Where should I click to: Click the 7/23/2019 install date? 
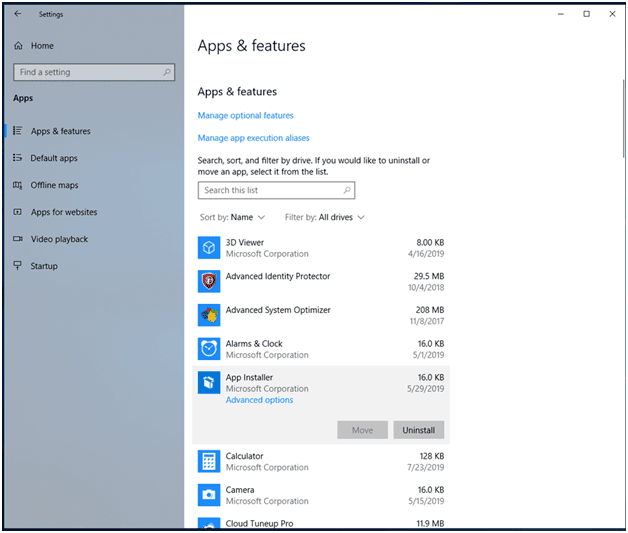[x=426, y=467]
